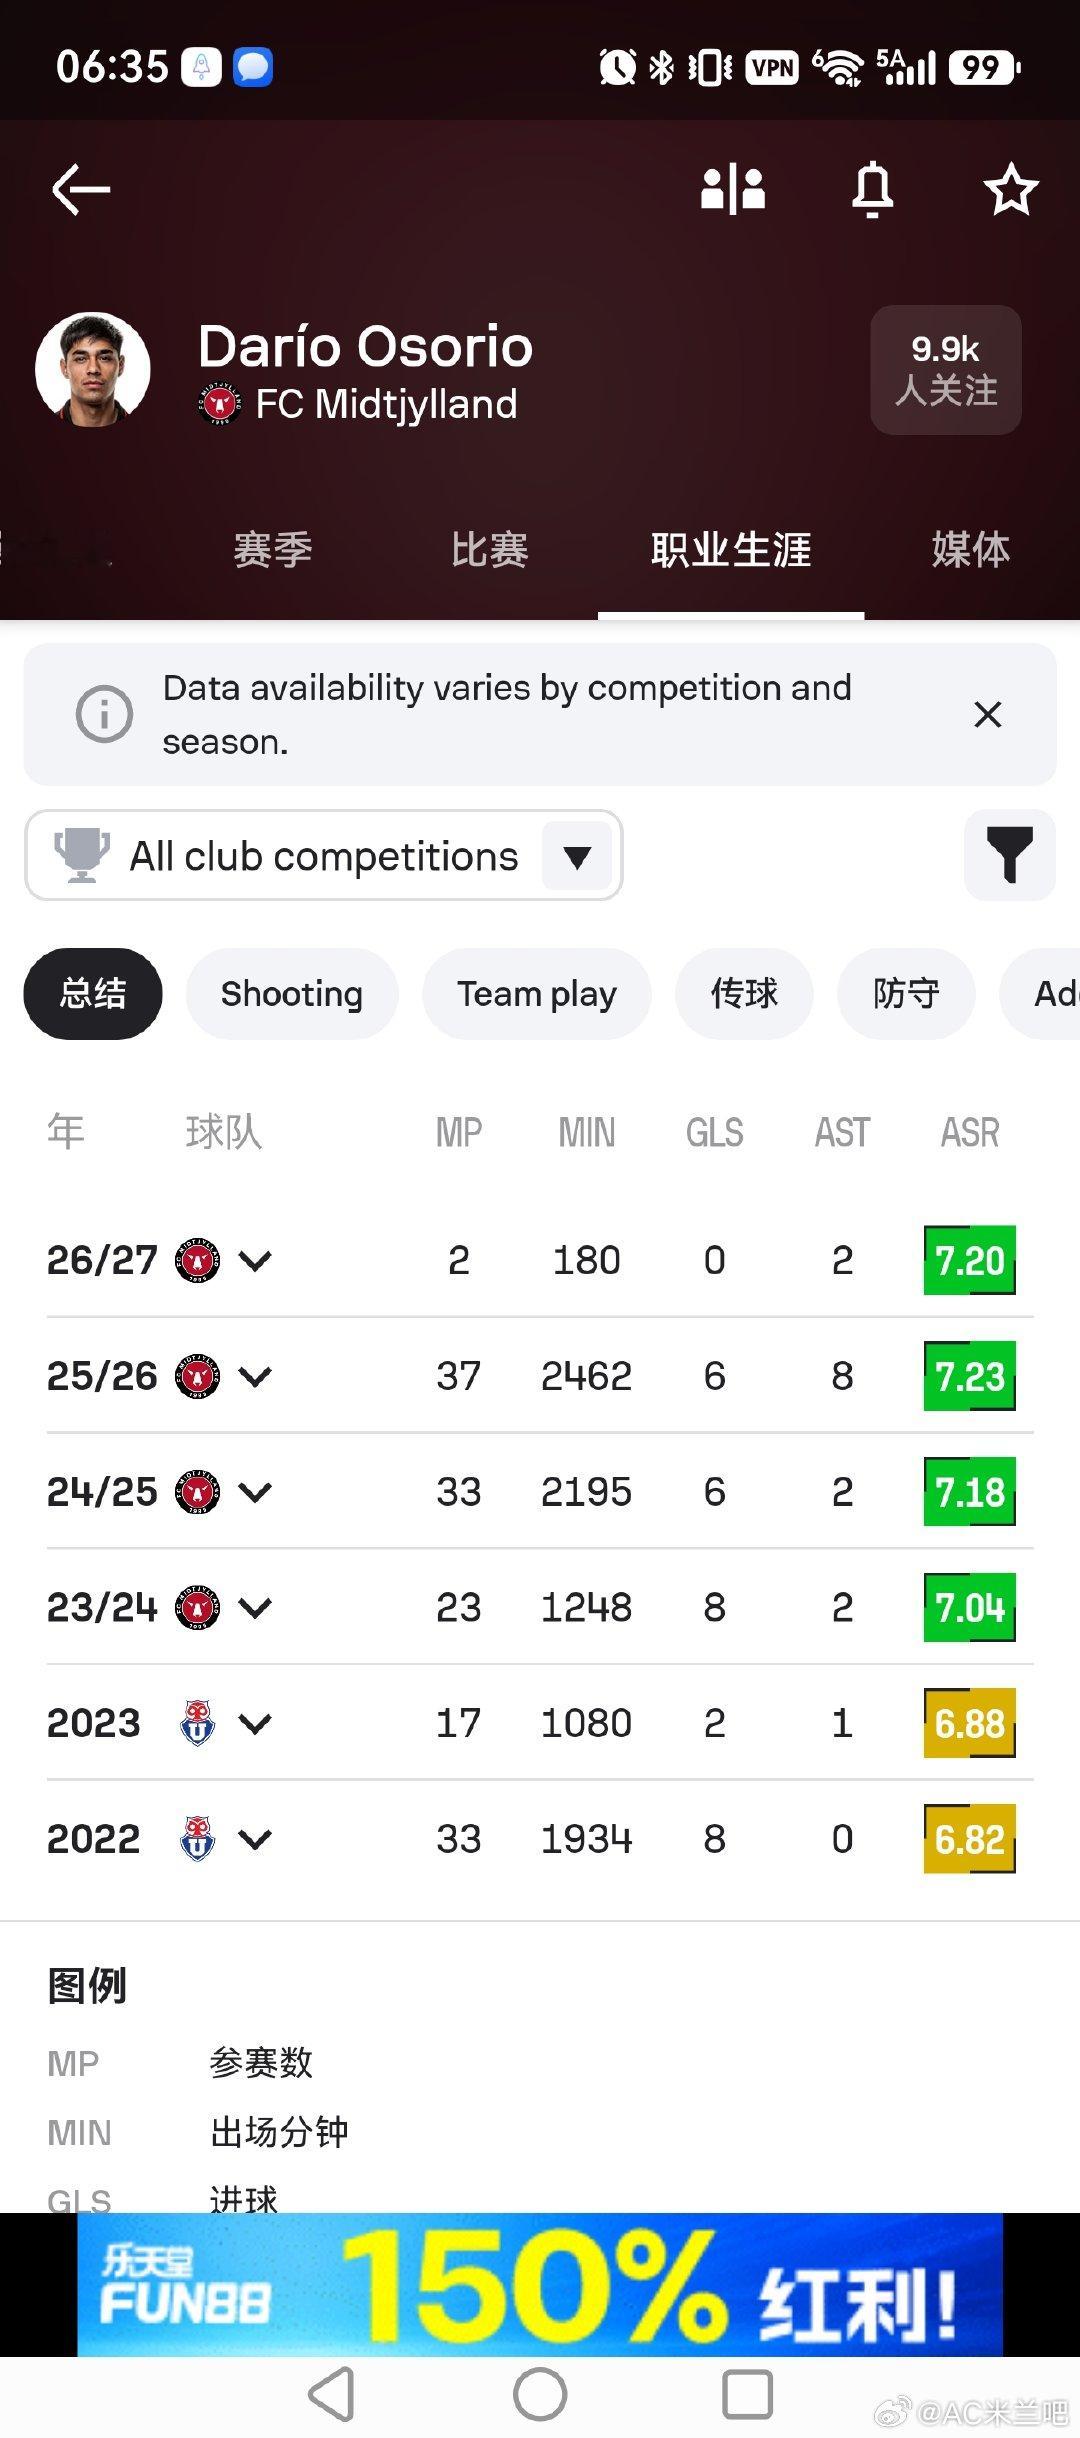Tap the 7.23 rating badge for 25/26
The image size is (1080, 2438).
click(x=970, y=1376)
